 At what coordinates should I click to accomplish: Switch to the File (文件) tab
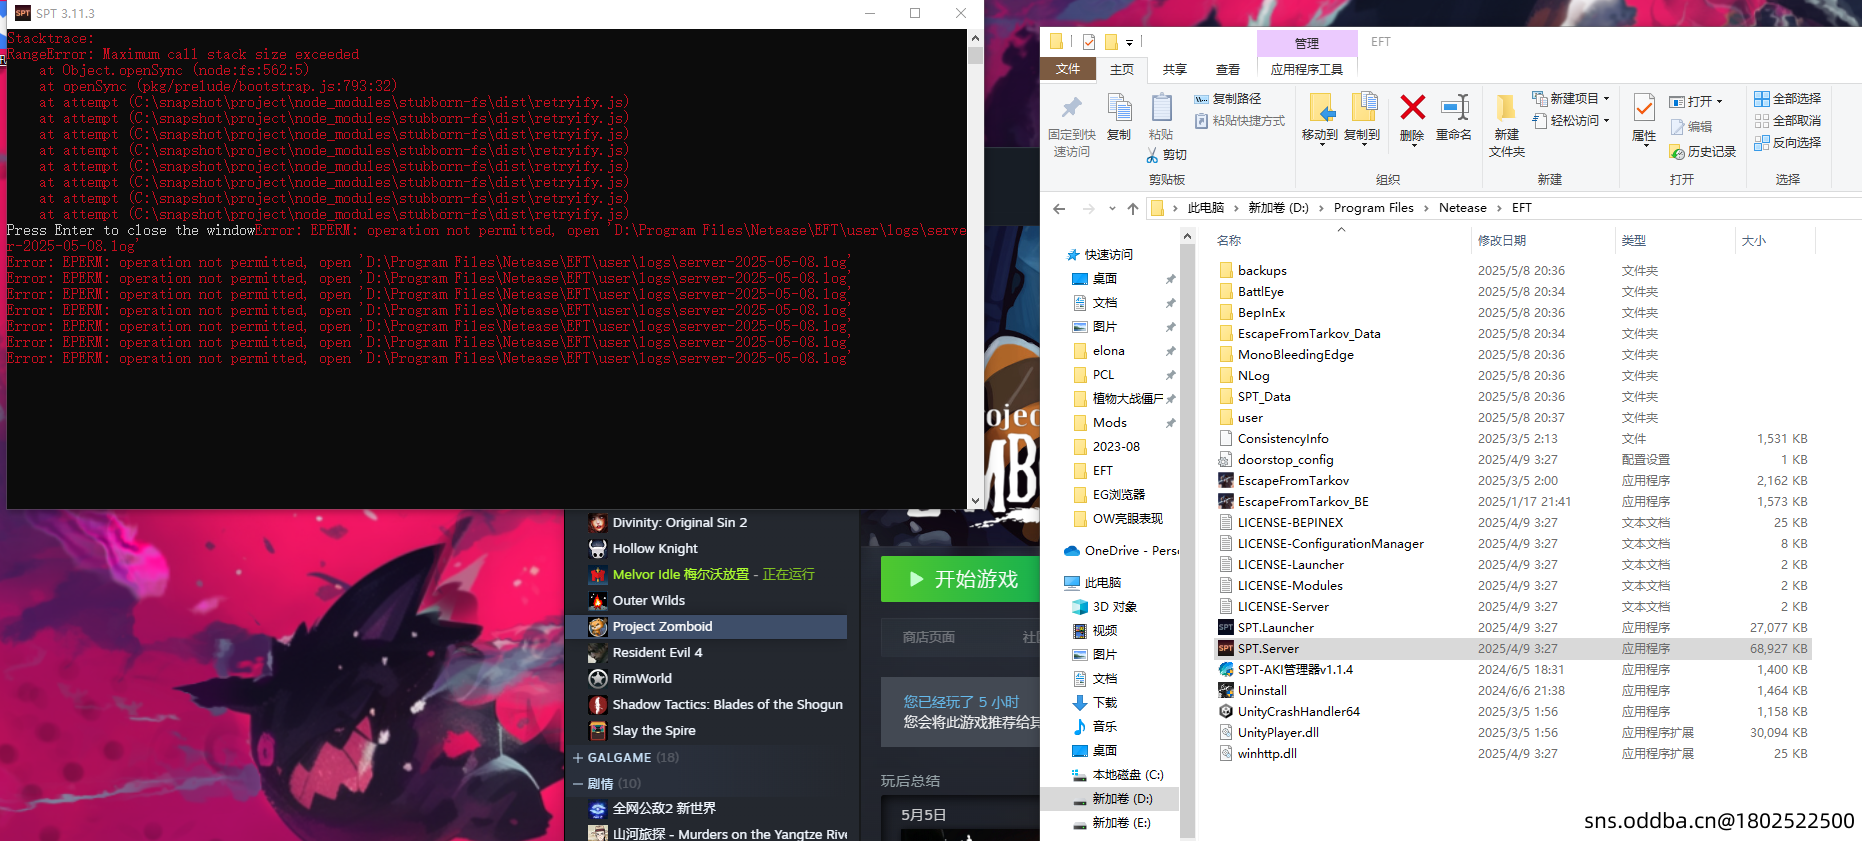point(1068,69)
